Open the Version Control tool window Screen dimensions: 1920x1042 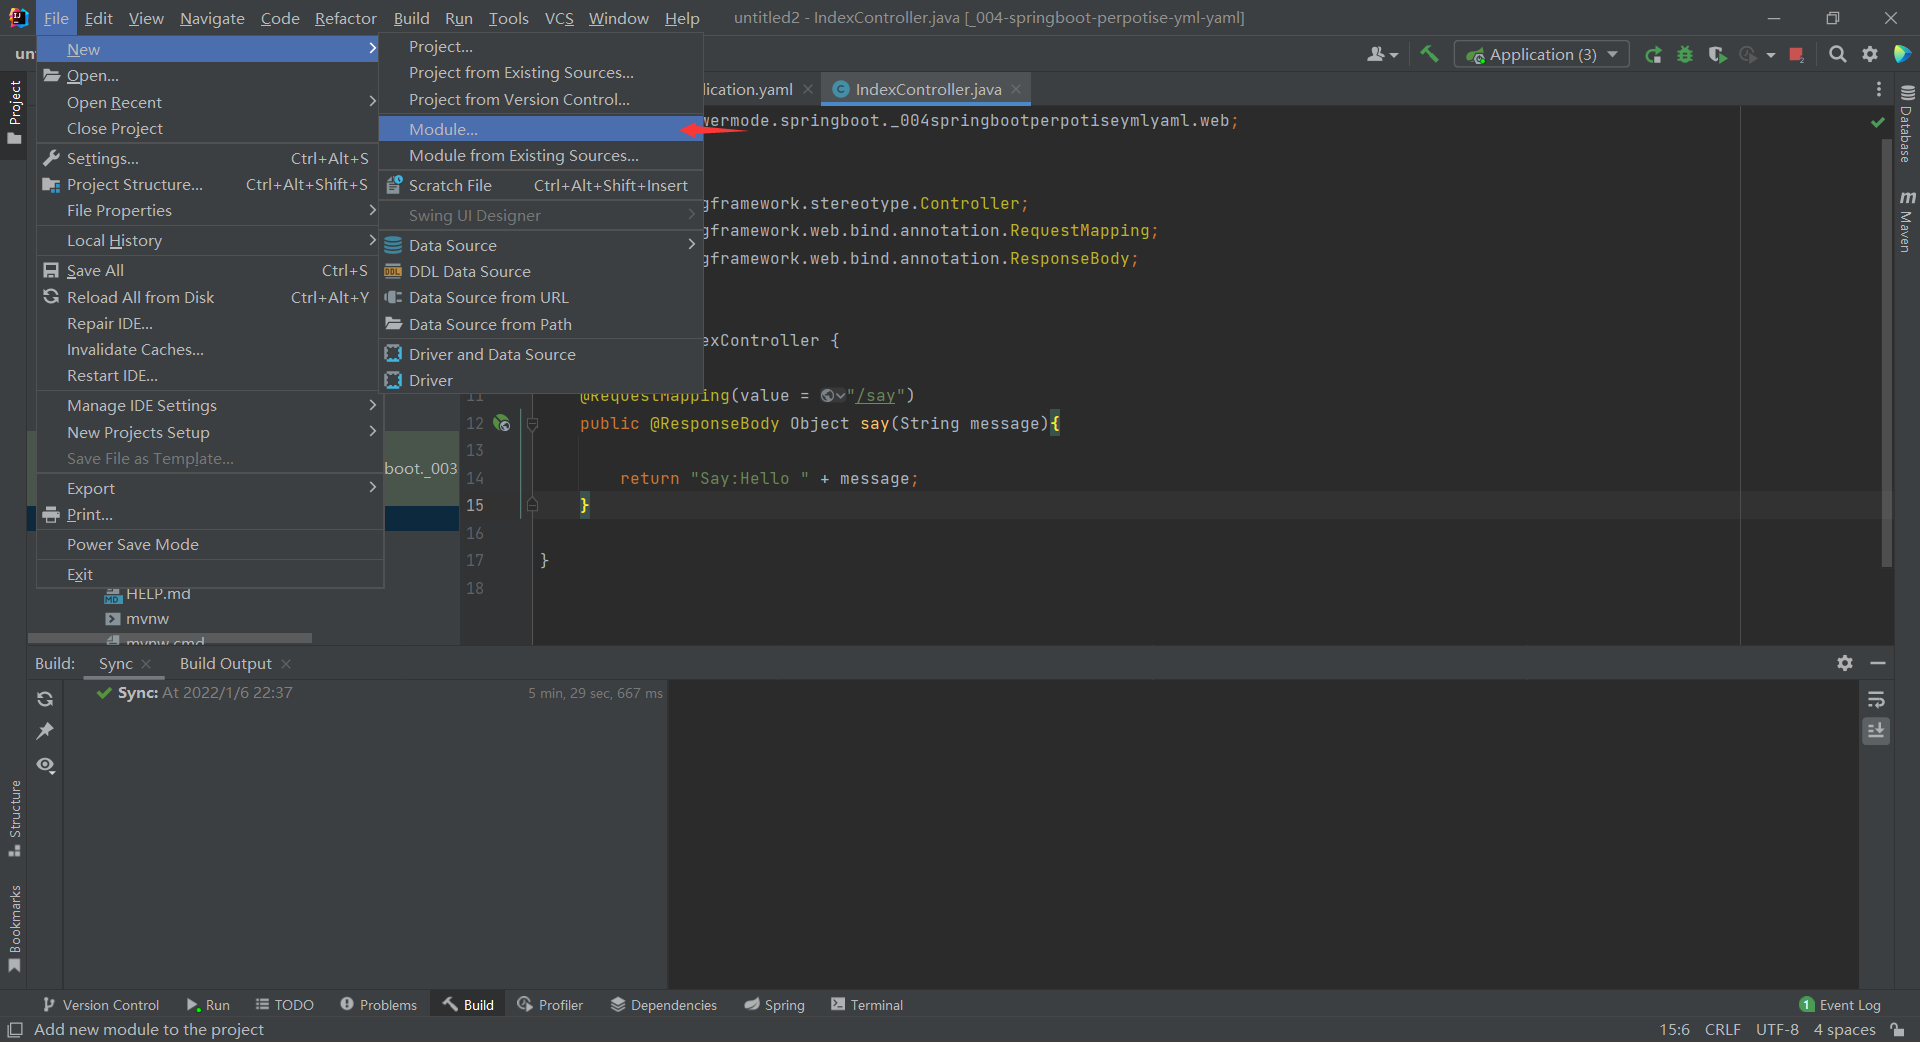click(x=101, y=1005)
